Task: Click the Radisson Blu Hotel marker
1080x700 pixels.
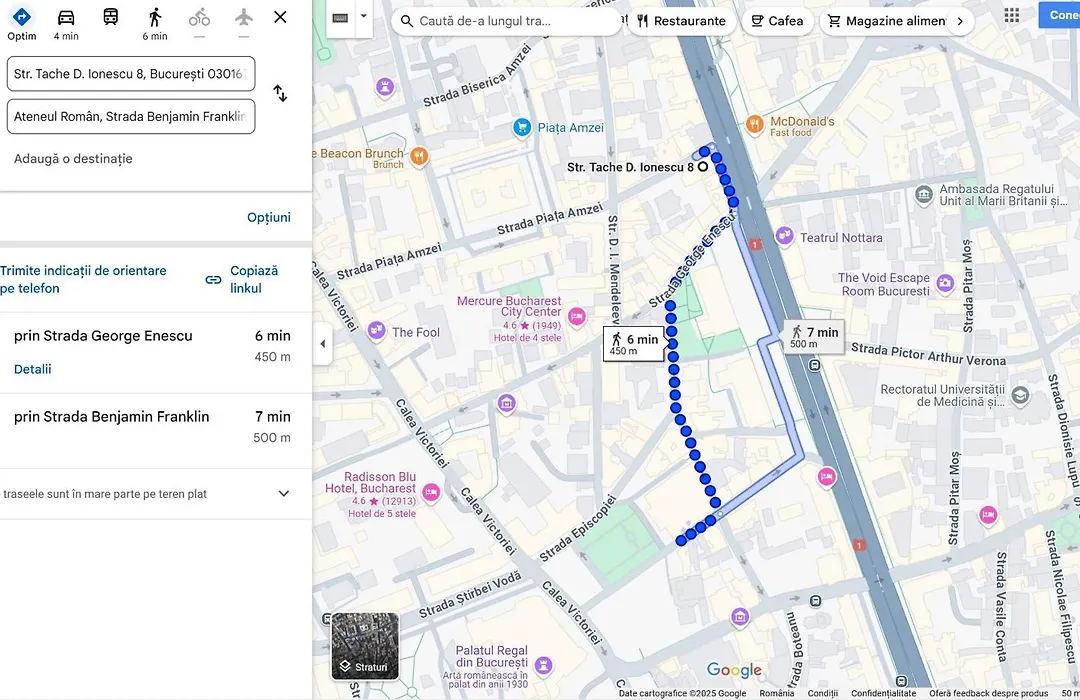Action: 431,492
